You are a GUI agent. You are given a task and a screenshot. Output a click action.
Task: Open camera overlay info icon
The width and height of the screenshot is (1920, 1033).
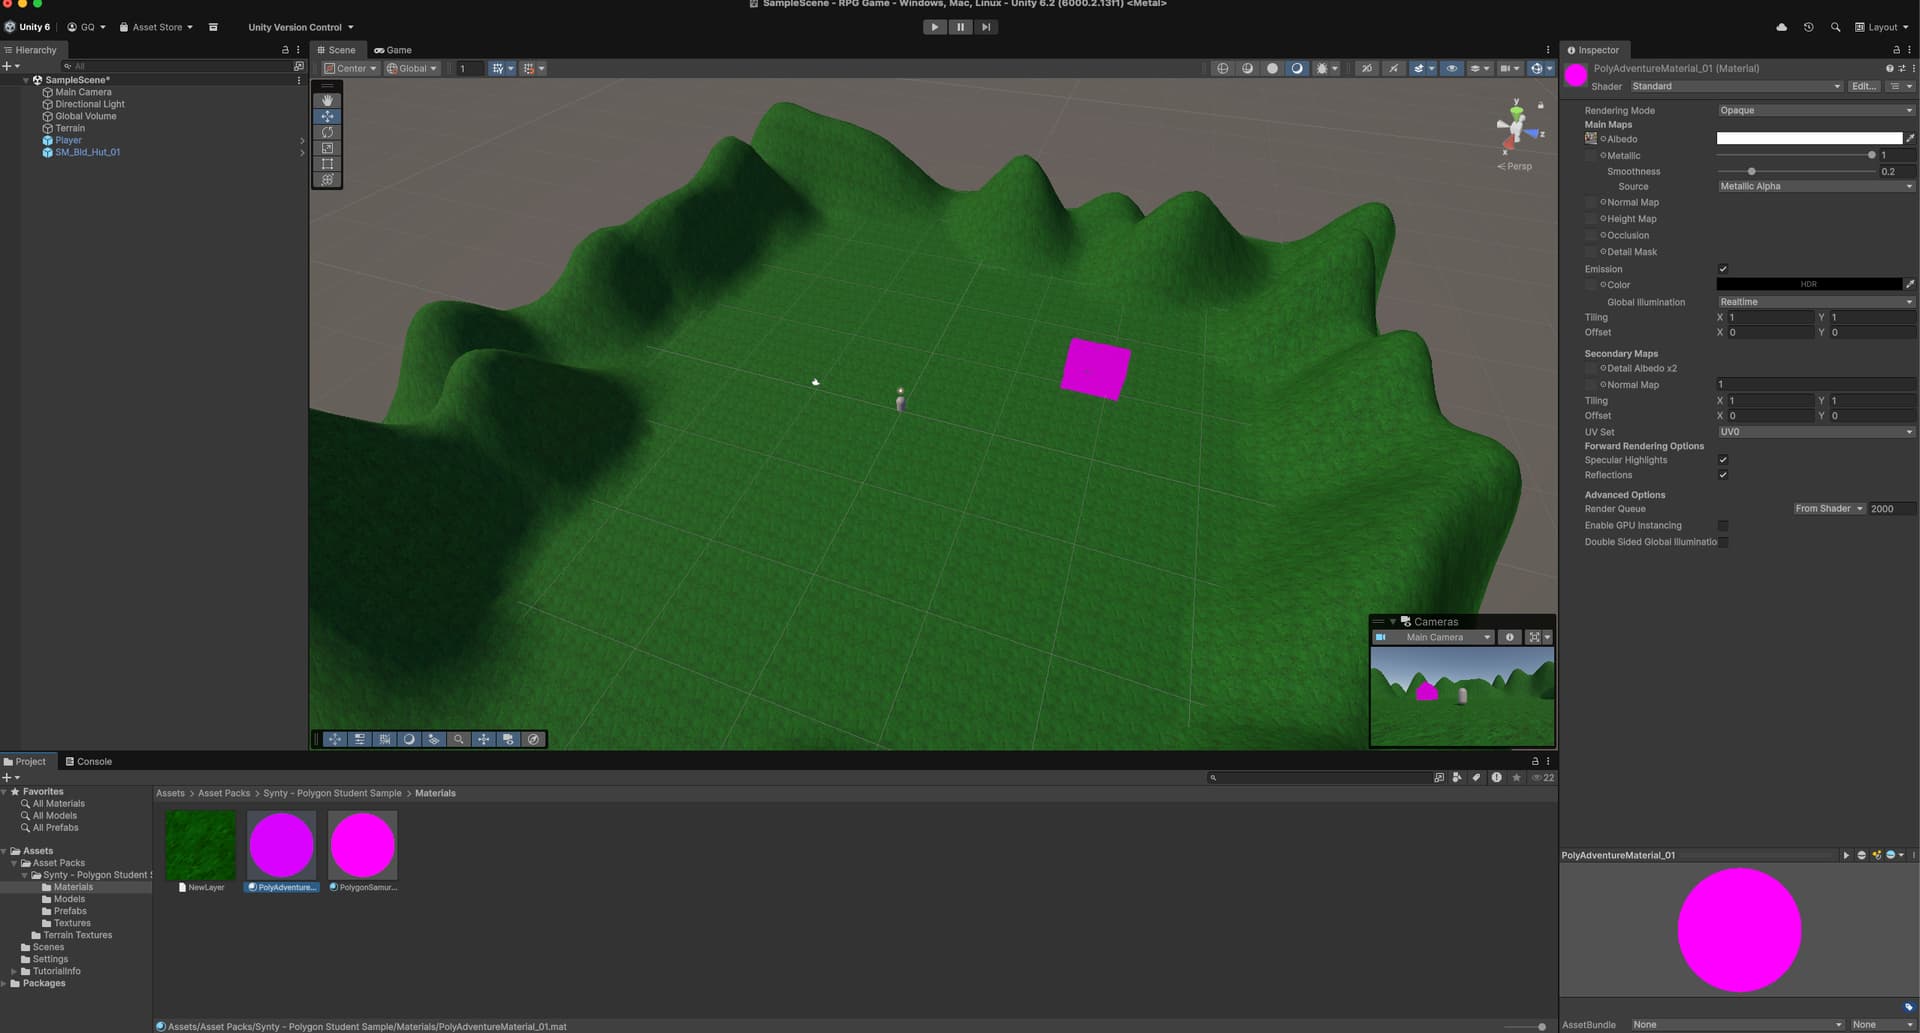(1510, 637)
